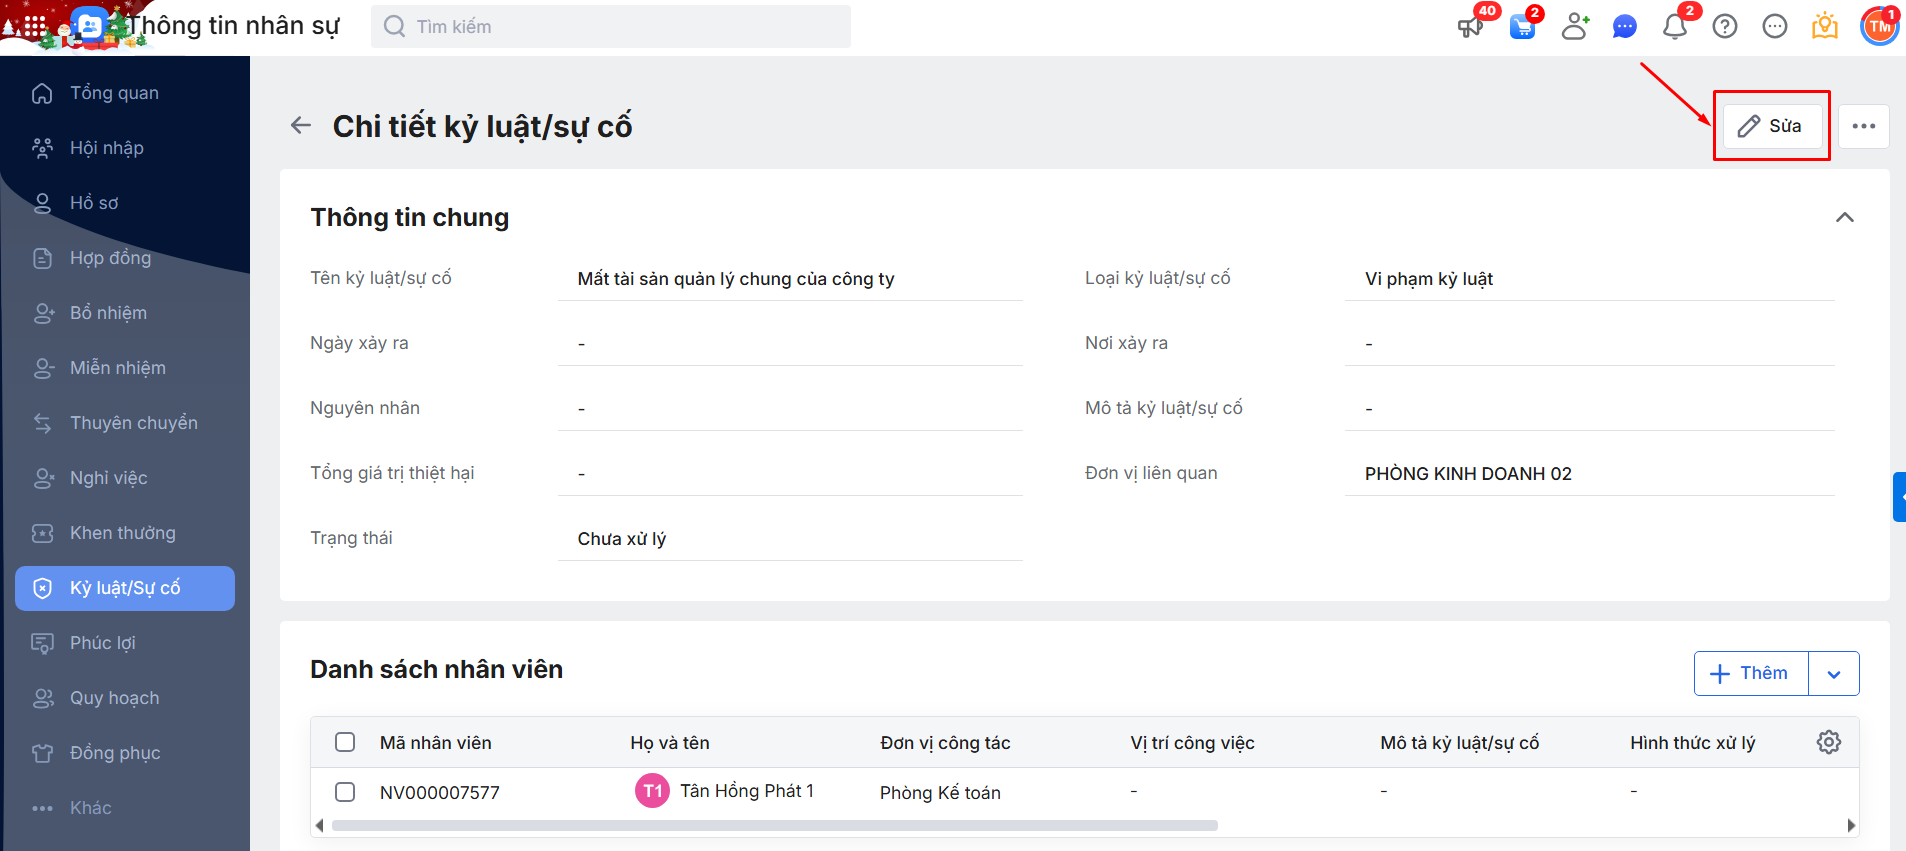Click the back arrow beside page title
The height and width of the screenshot is (851, 1906).
point(301,126)
